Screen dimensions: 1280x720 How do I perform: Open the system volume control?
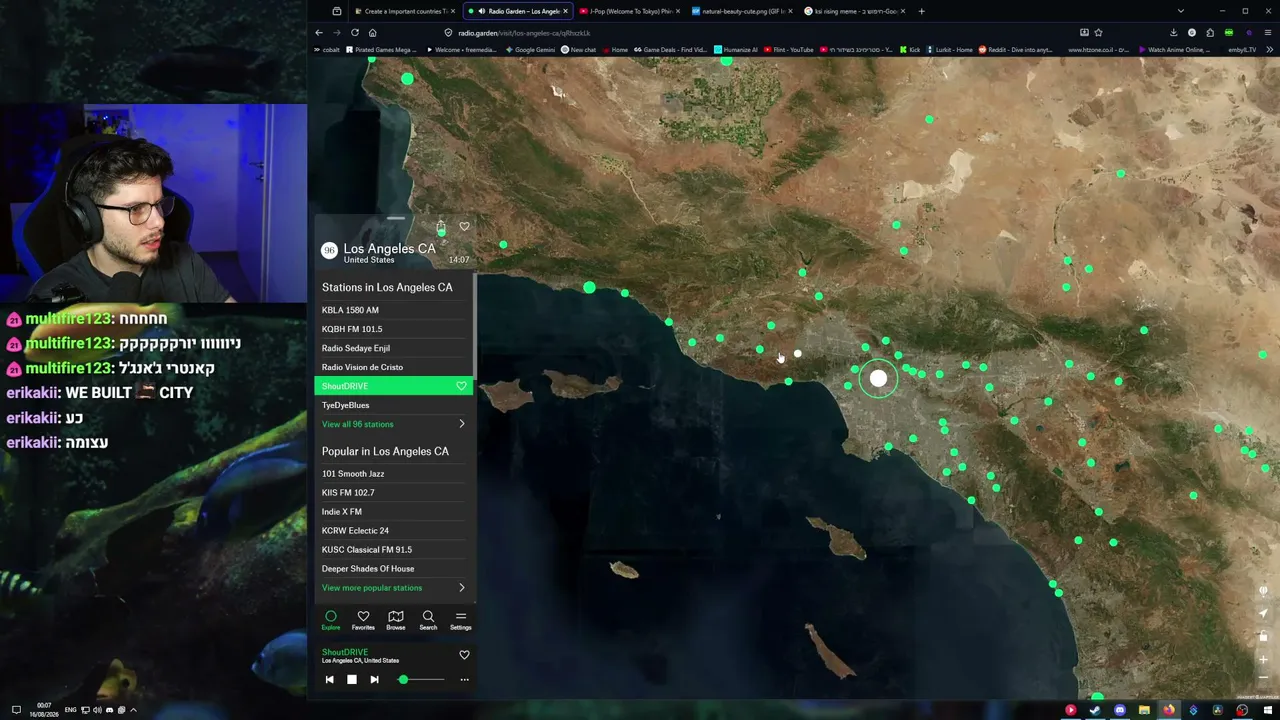pos(97,710)
